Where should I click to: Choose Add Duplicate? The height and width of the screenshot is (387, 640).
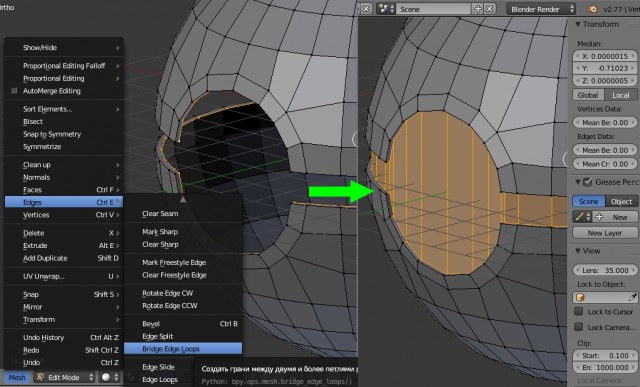pos(64,258)
